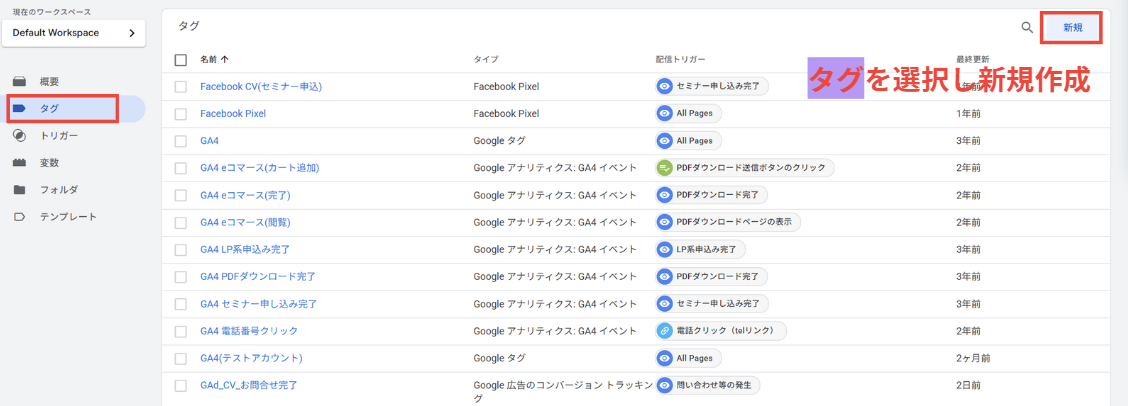Check the Facebook CV(セミナー申込) row checkbox
Viewport: 1128px width, 406px height.
tap(181, 86)
